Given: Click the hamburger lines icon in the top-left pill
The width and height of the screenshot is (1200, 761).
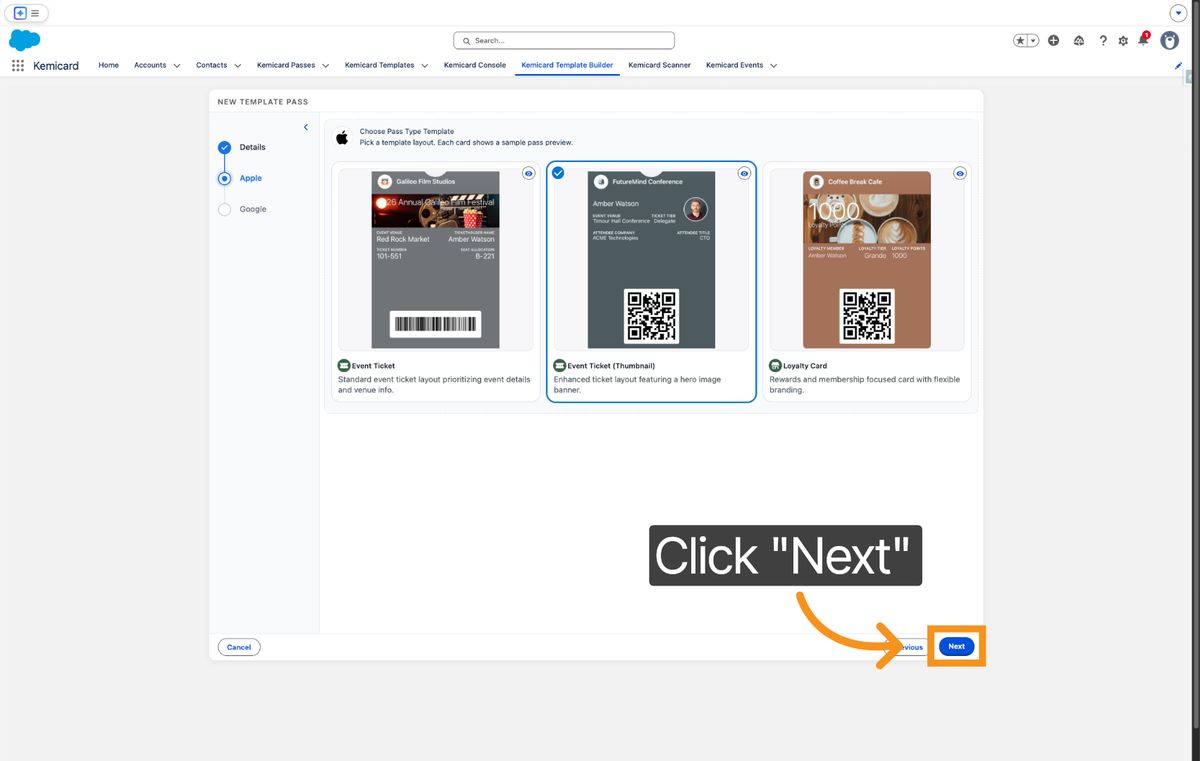Looking at the screenshot, I should (35, 13).
